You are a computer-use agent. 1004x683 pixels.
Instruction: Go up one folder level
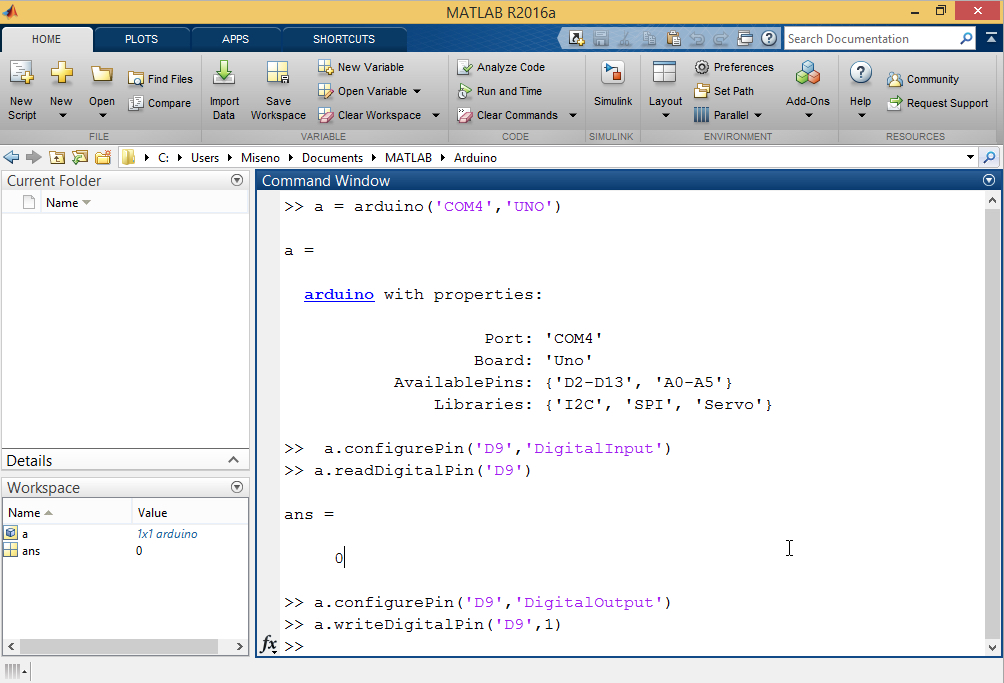(57, 157)
